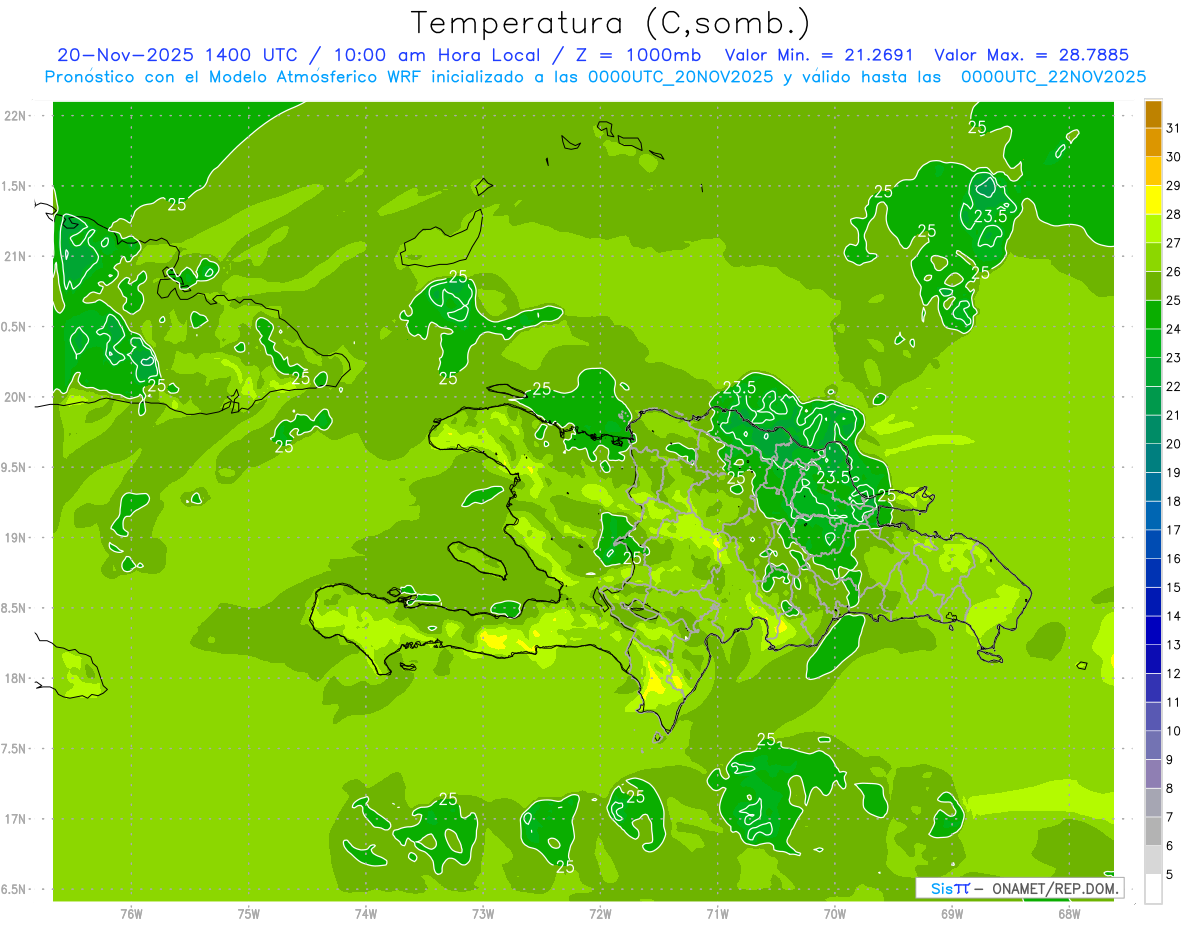
Task: Click the yellow swatch between legend values 28 and 29
Action: [1153, 200]
